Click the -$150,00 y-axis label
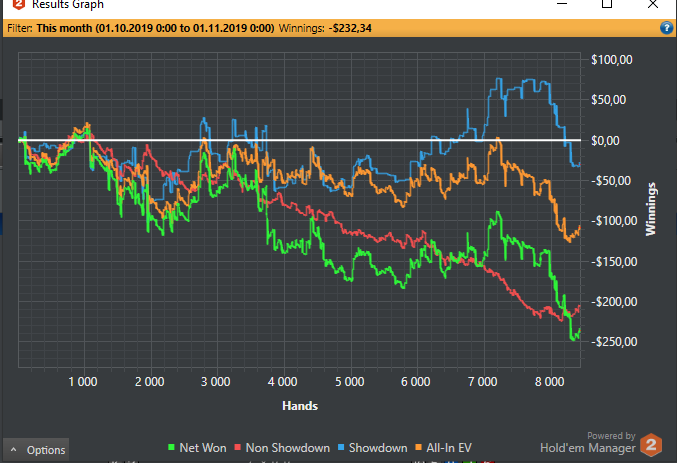677x463 pixels. (614, 261)
